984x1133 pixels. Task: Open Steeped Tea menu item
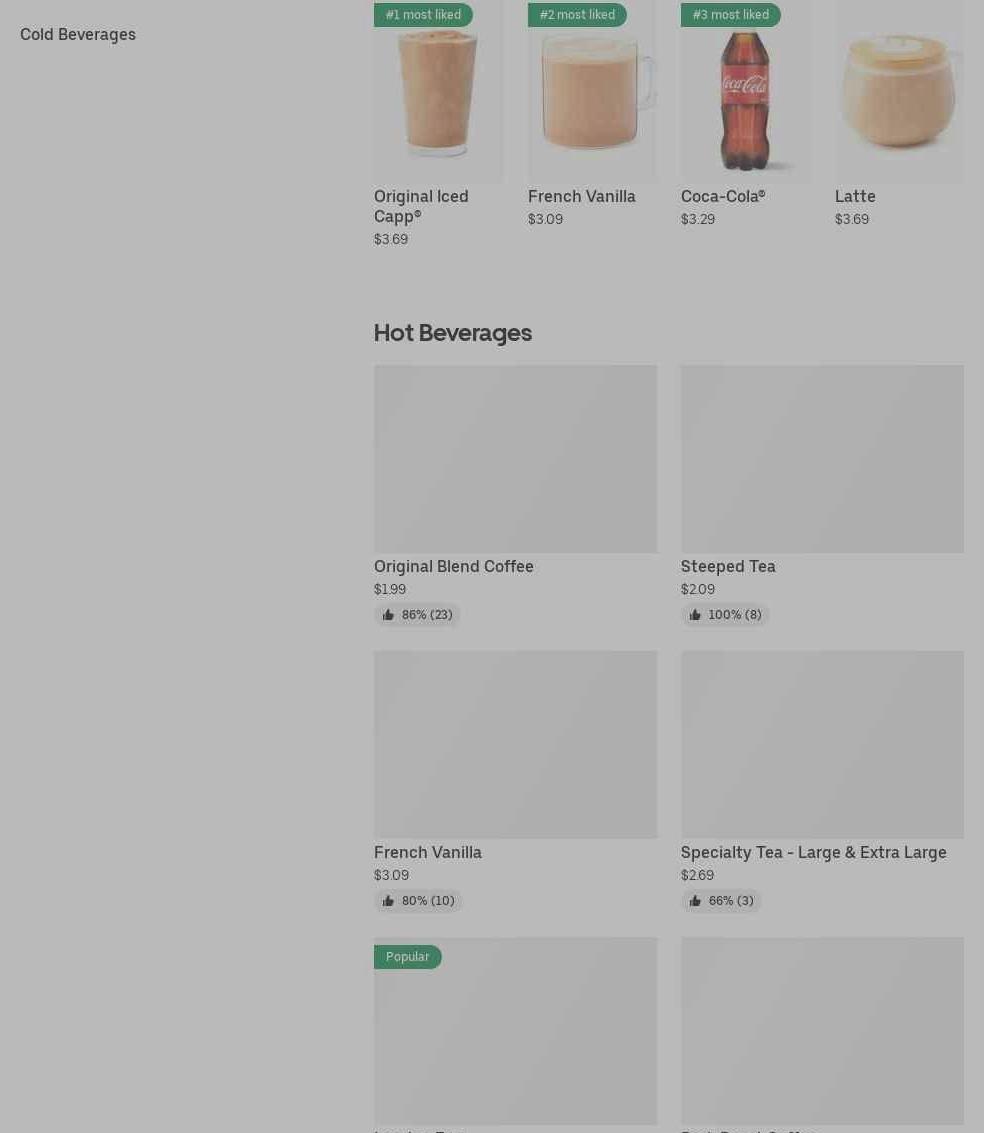728,566
